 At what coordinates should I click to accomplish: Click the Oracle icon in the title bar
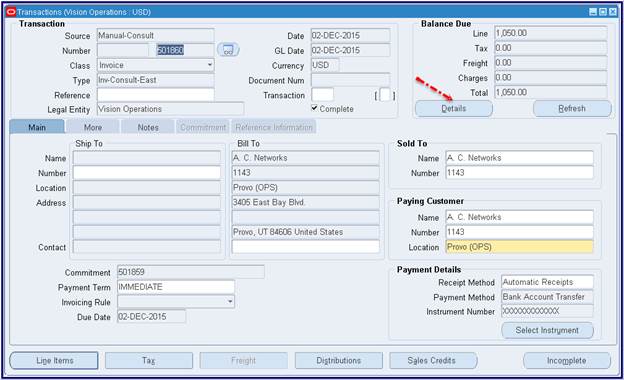(x=11, y=12)
